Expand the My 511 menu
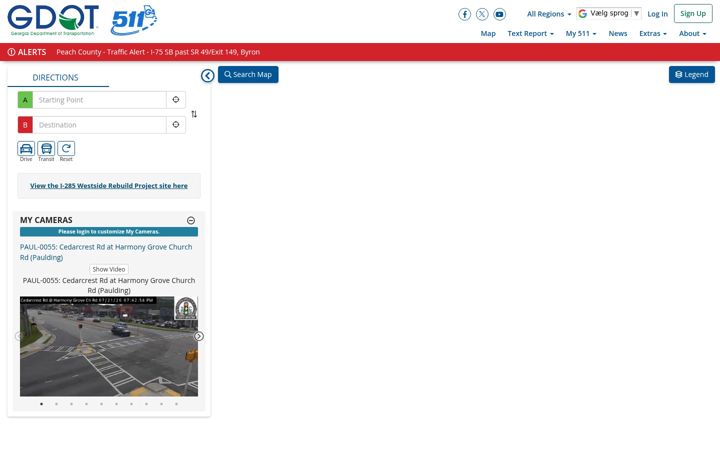Viewport: 720px width, 450px height. click(x=581, y=34)
